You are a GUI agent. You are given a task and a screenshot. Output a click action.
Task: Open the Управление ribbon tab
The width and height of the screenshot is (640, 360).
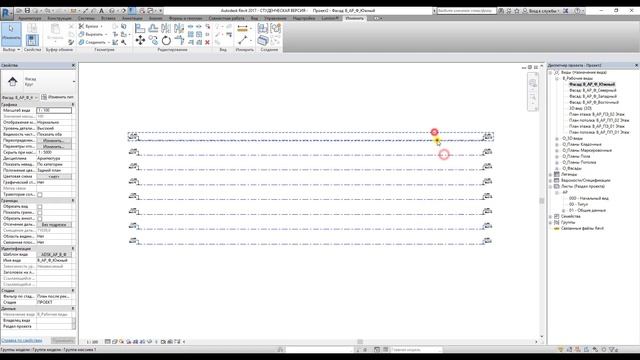[x=275, y=18]
